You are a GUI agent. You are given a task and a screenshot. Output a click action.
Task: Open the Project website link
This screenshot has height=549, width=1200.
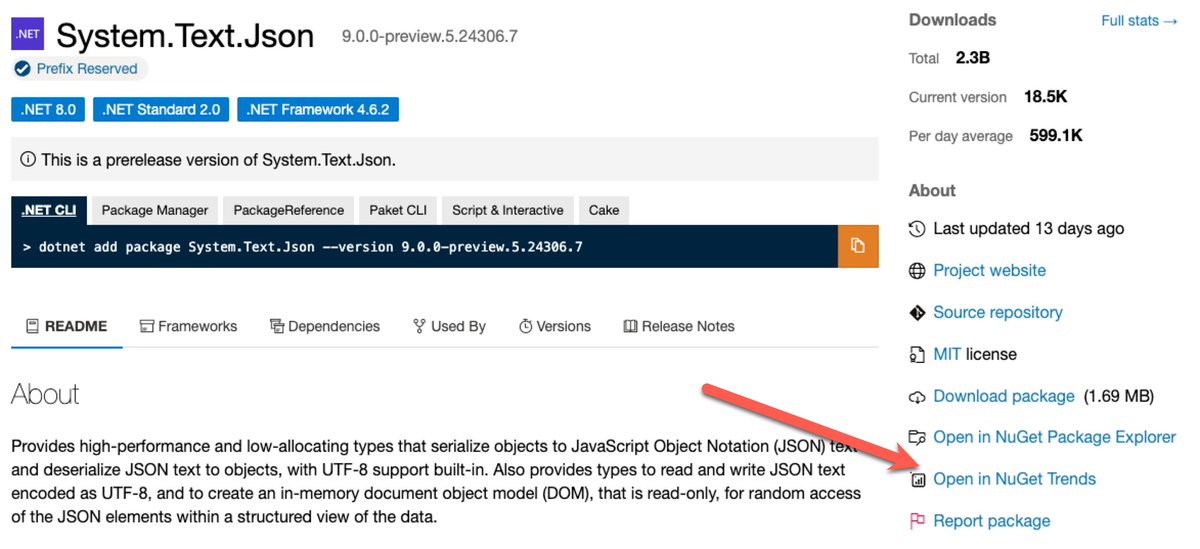pyautogui.click(x=989, y=270)
